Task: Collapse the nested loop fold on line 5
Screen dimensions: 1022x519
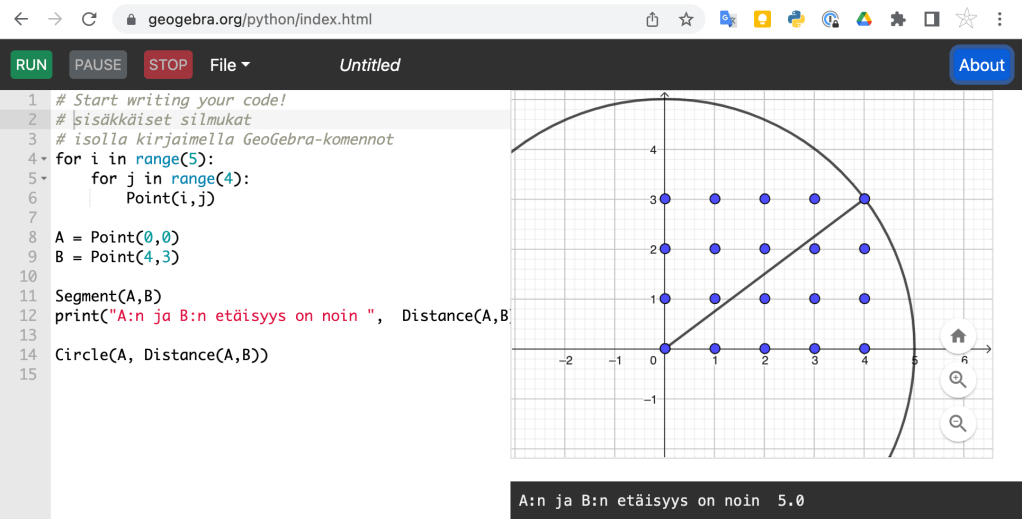Action: (44, 179)
